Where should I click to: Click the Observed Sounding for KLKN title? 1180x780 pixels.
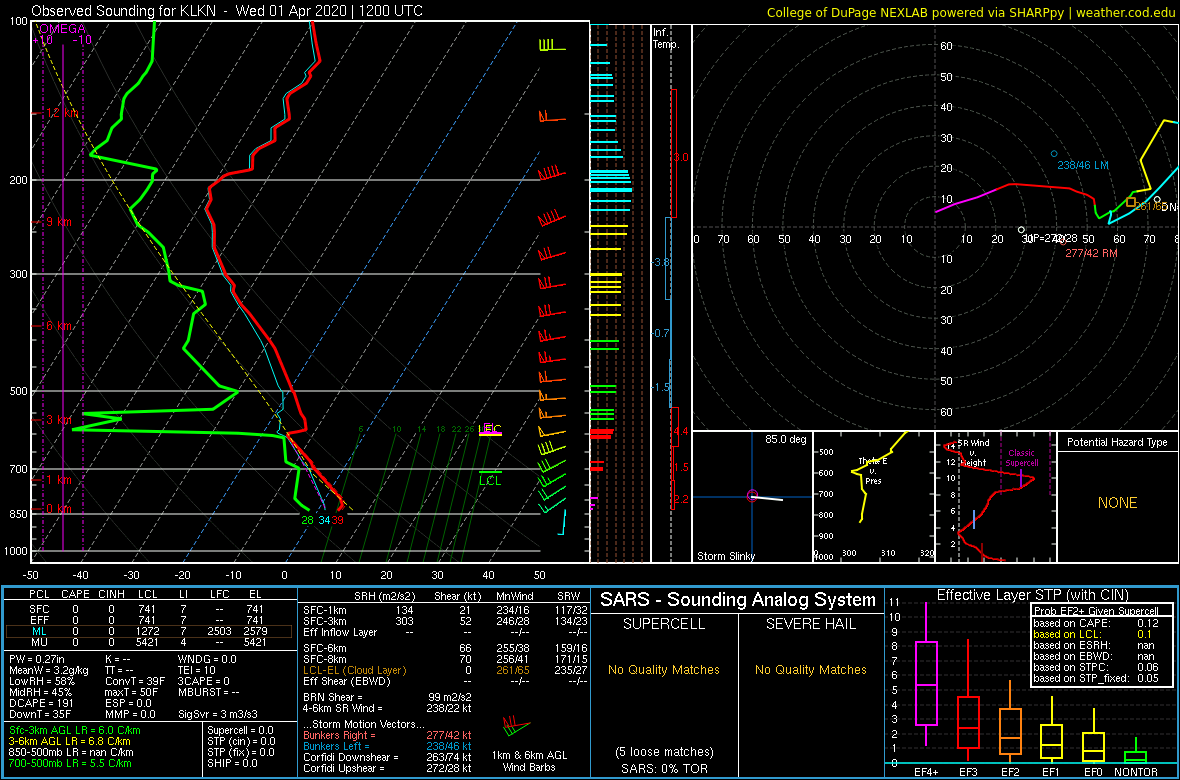point(227,11)
